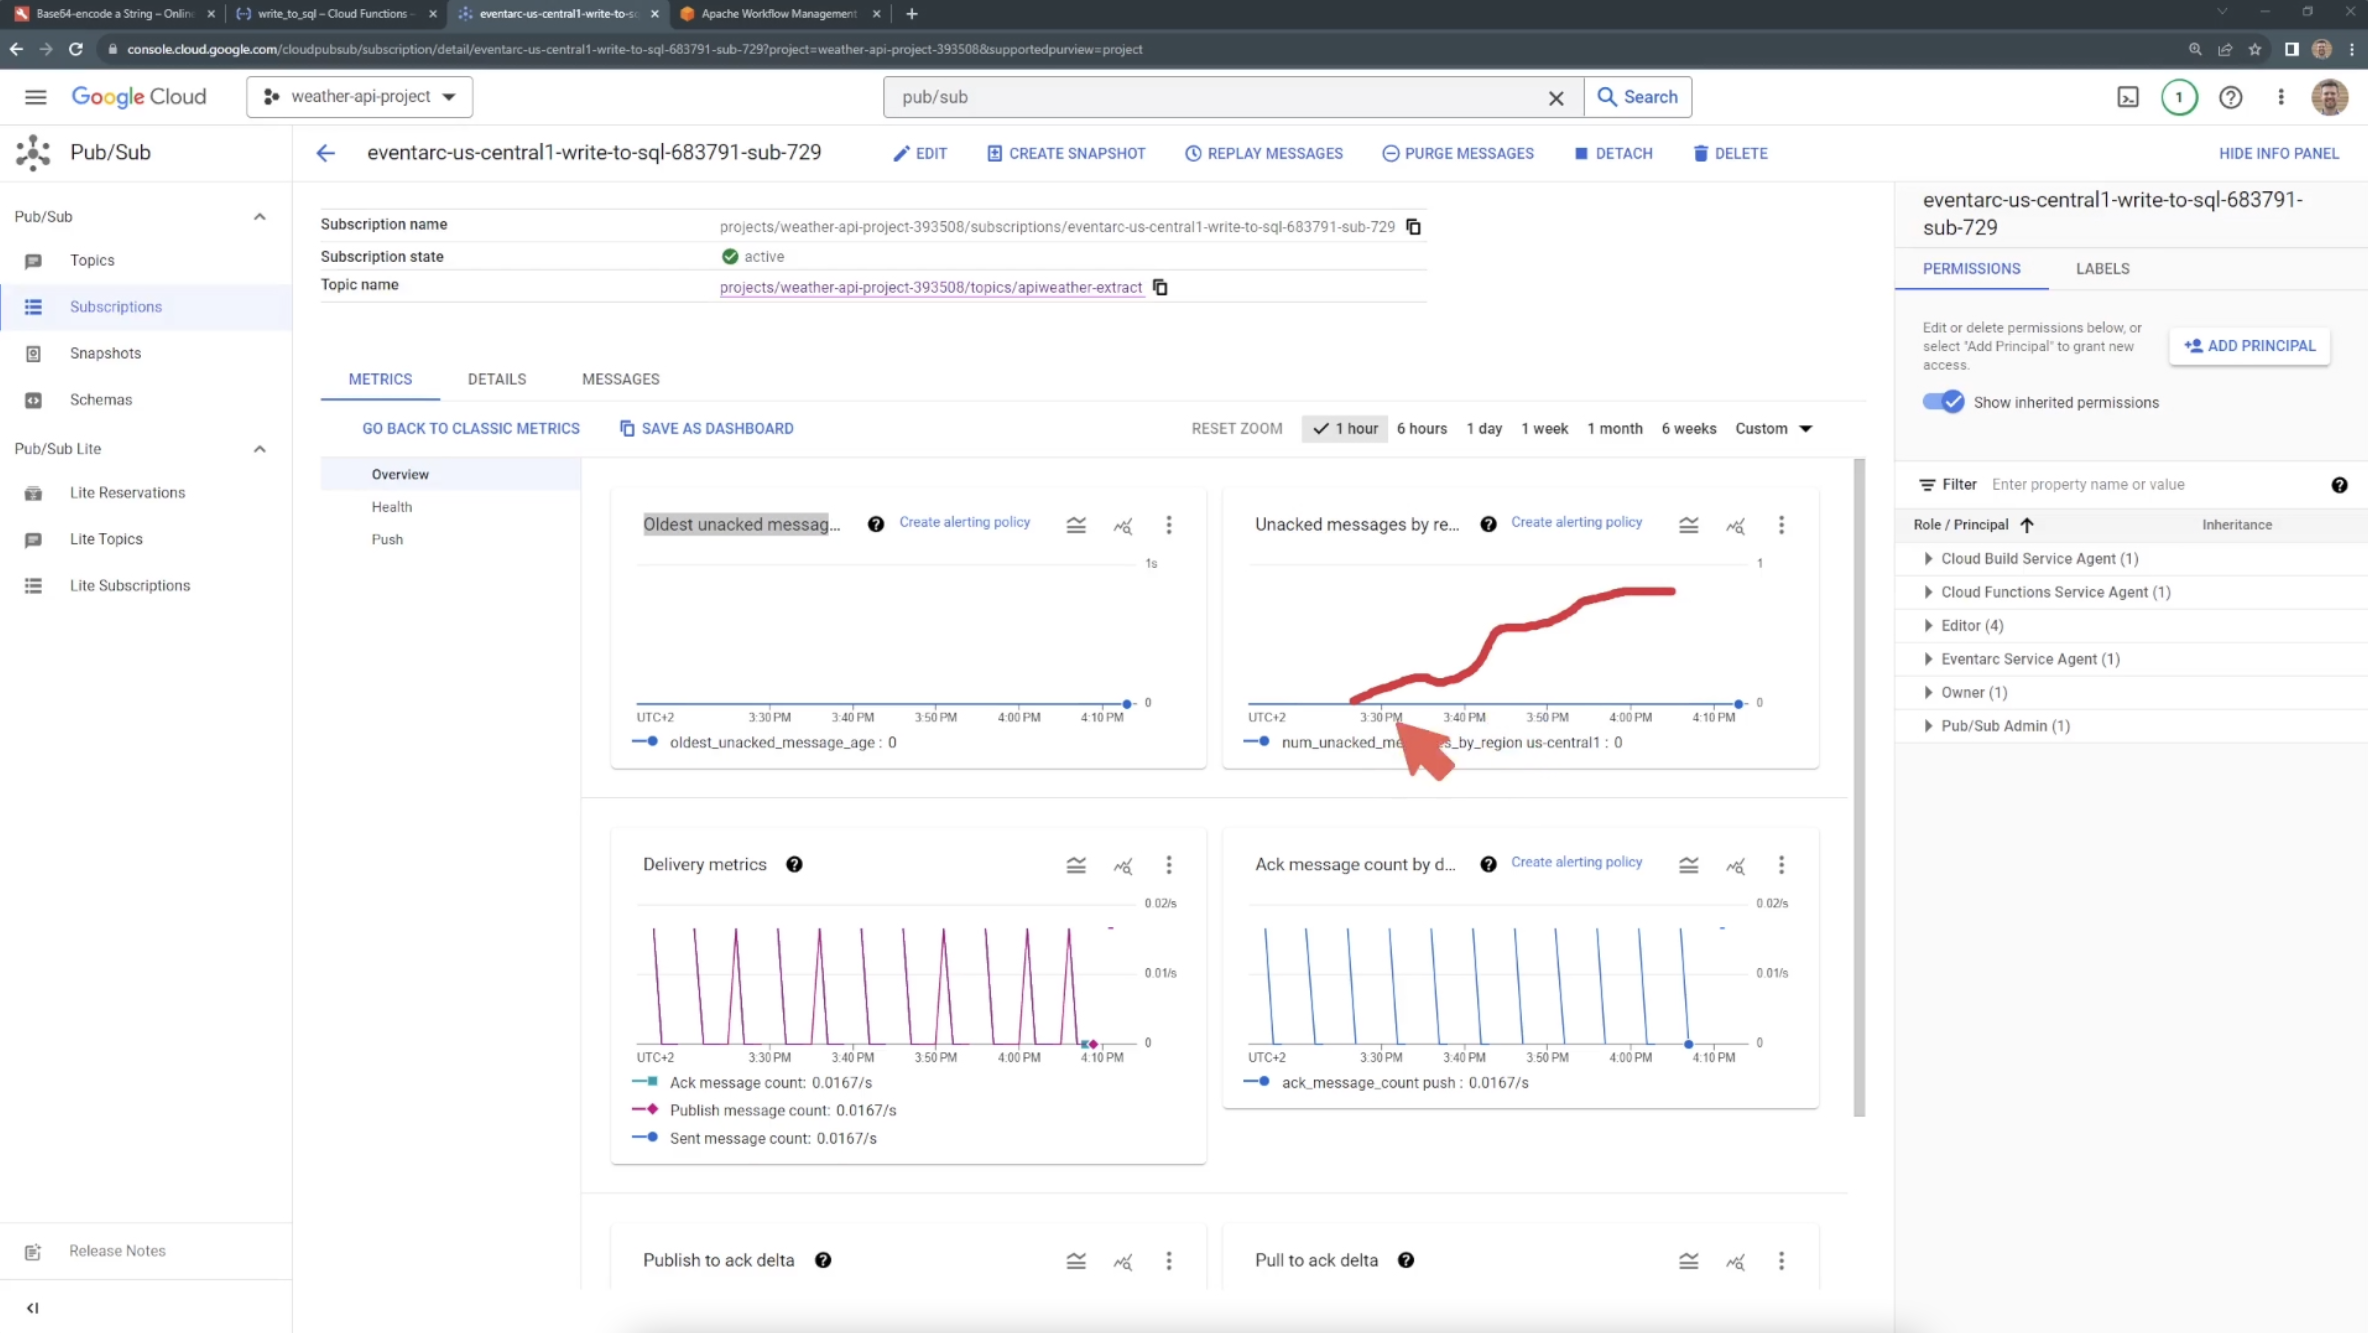2368x1333 pixels.
Task: Click the EDIT subscription button
Action: click(x=919, y=153)
